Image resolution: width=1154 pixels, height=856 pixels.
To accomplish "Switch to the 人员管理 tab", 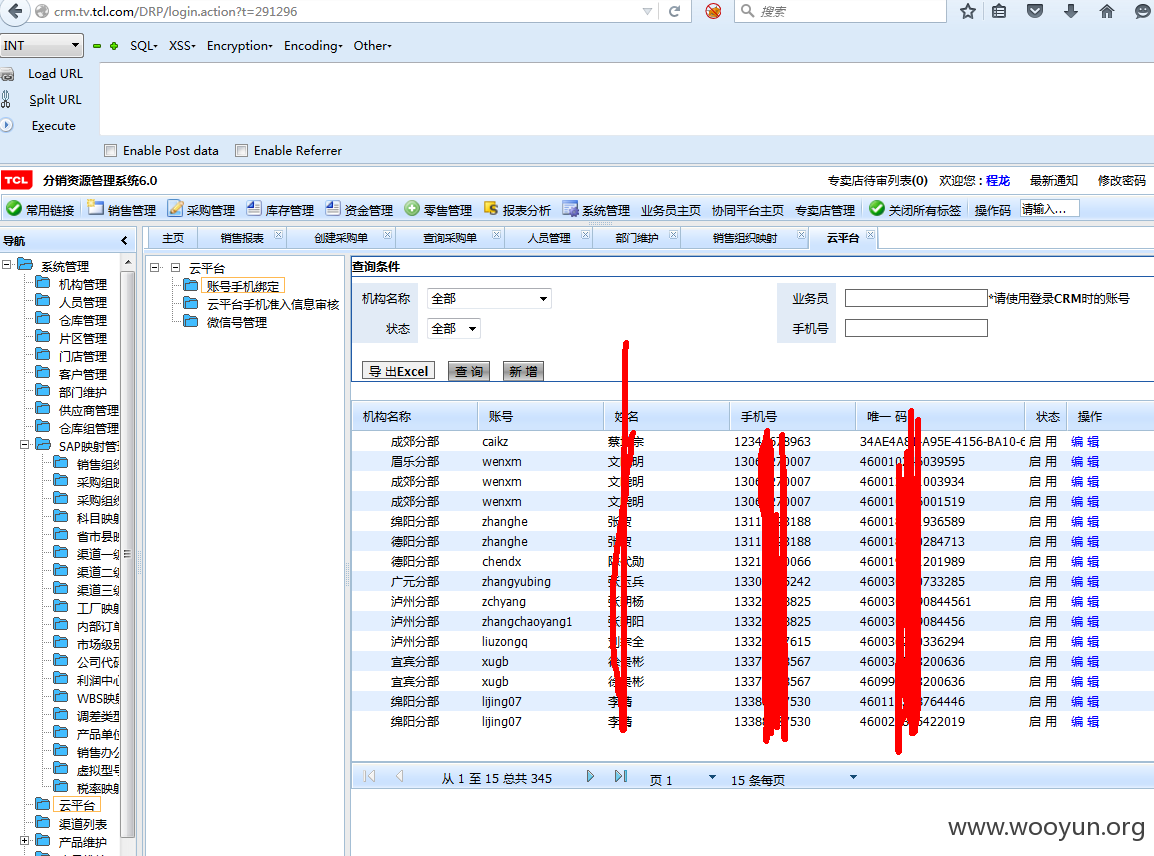I will [x=549, y=238].
